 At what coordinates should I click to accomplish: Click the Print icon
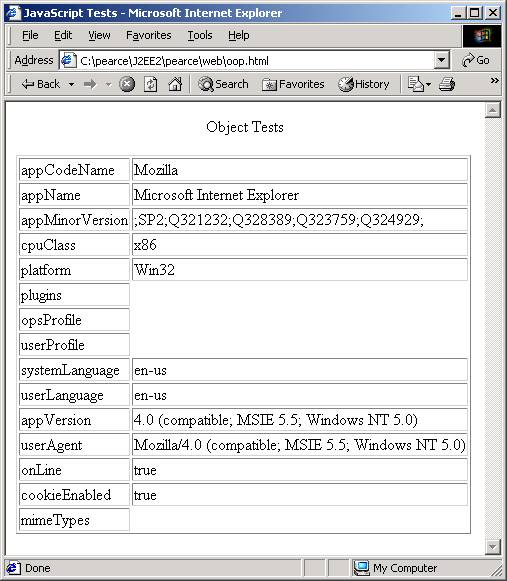coord(447,84)
